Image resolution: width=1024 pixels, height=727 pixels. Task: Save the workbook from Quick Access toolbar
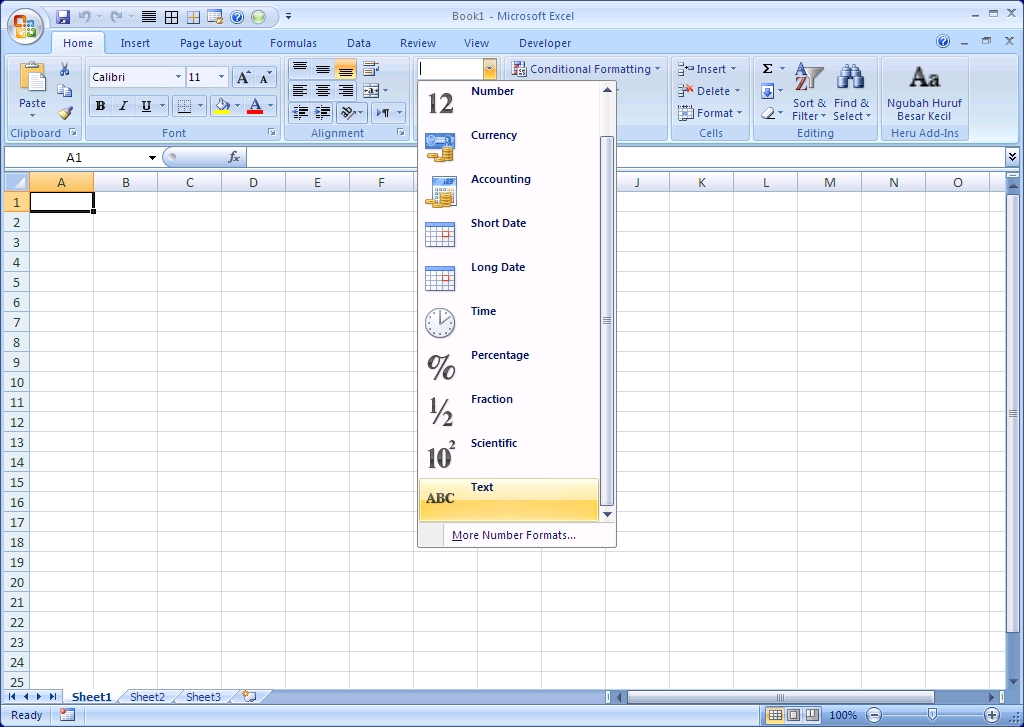point(63,17)
